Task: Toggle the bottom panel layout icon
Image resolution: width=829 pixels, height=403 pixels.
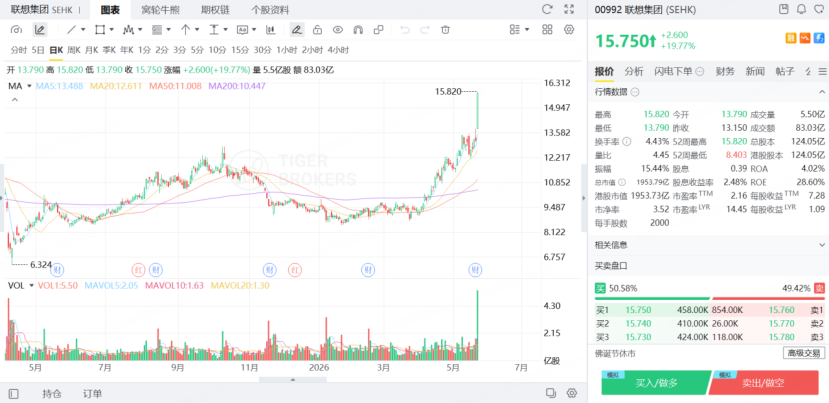Action: click(x=14, y=393)
